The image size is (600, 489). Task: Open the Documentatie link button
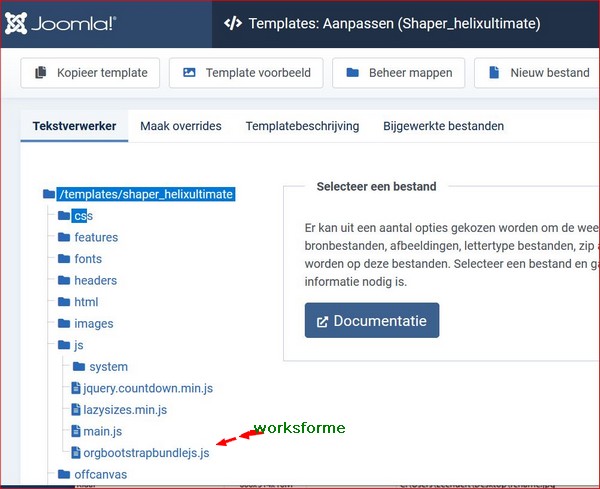(x=371, y=321)
